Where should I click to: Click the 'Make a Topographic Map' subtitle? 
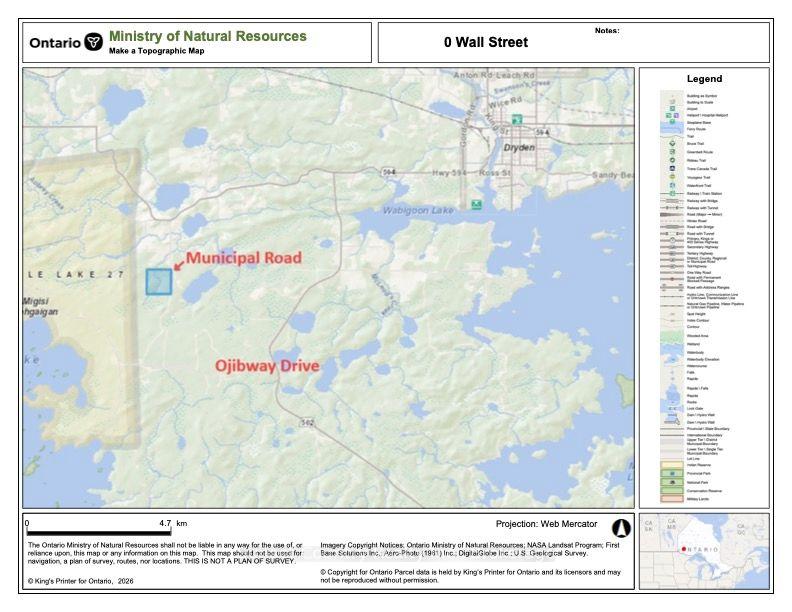(x=157, y=51)
